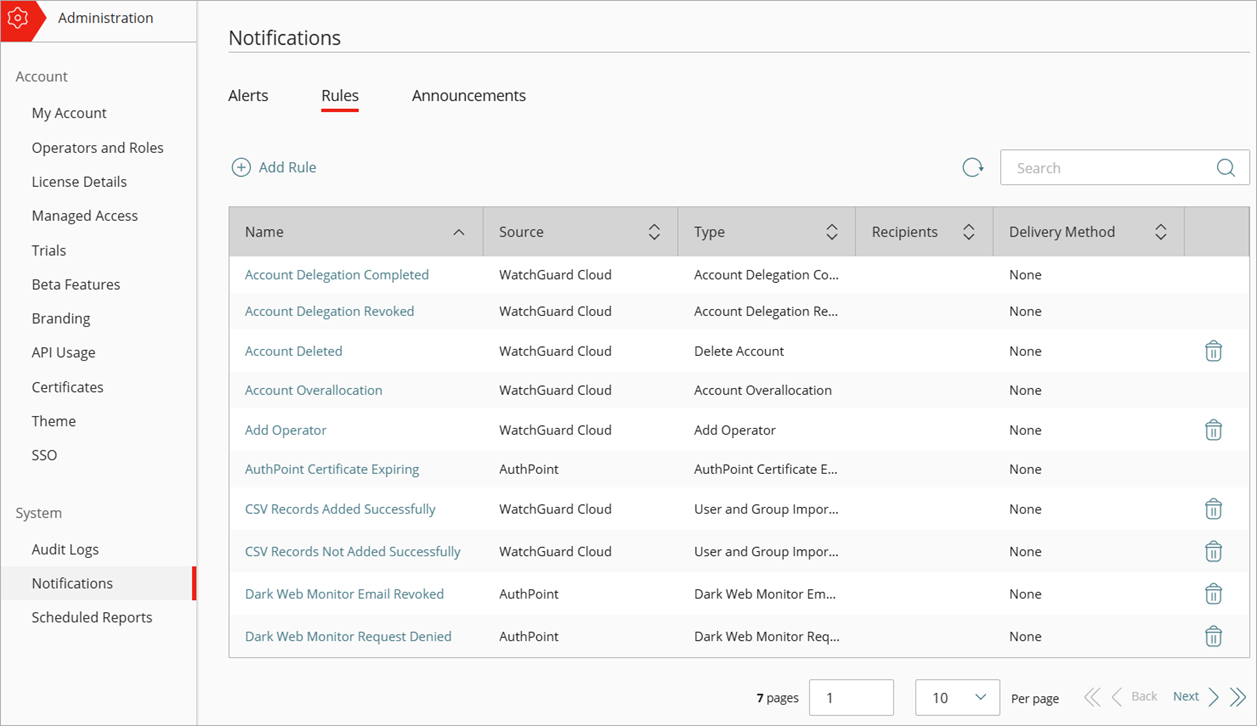Refresh the rules list using the refresh icon
The image size is (1257, 726).
(x=972, y=167)
